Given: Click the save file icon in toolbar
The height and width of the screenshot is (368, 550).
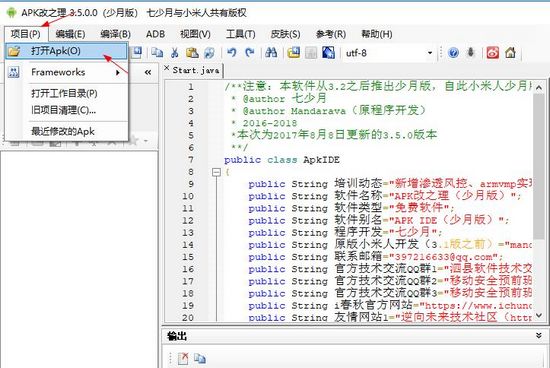Looking at the screenshot, I should (x=136, y=53).
